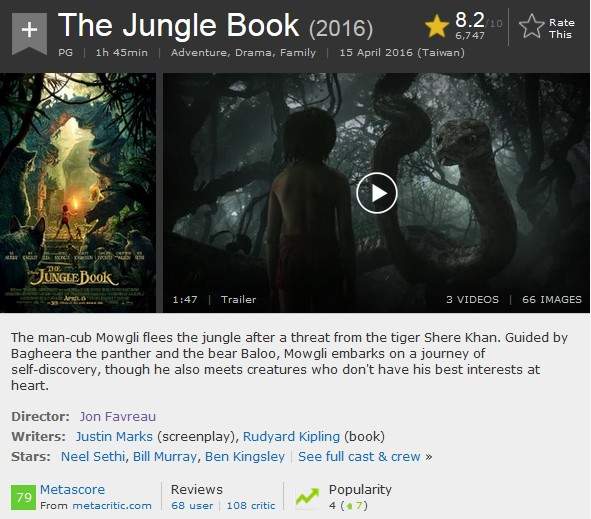
Task: Click the green Metascore 79 badge
Action: [23, 498]
